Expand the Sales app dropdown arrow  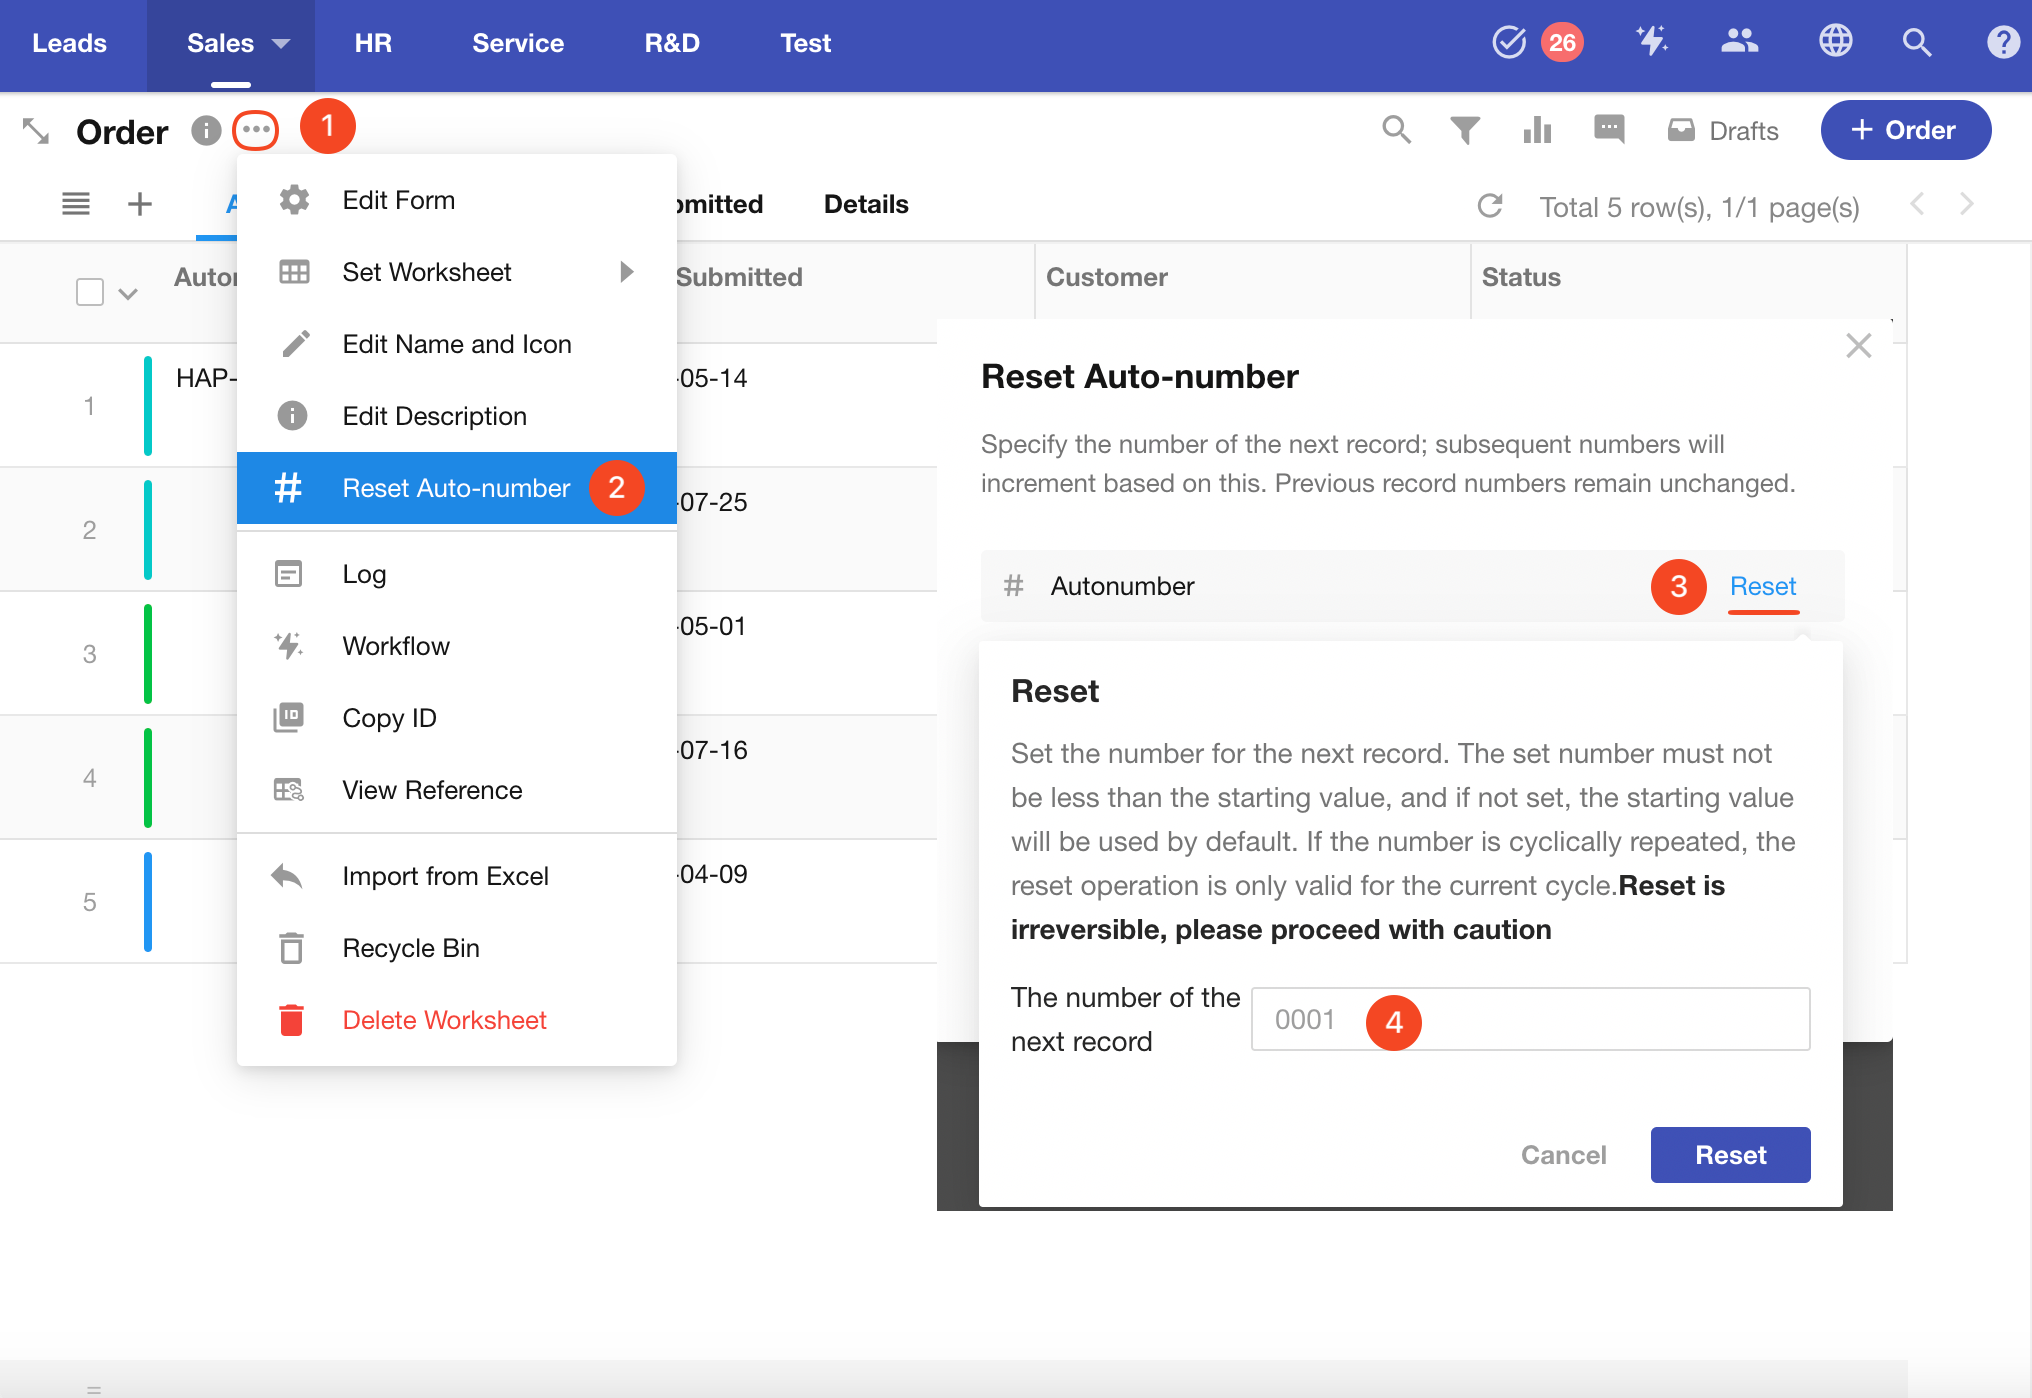(x=281, y=44)
